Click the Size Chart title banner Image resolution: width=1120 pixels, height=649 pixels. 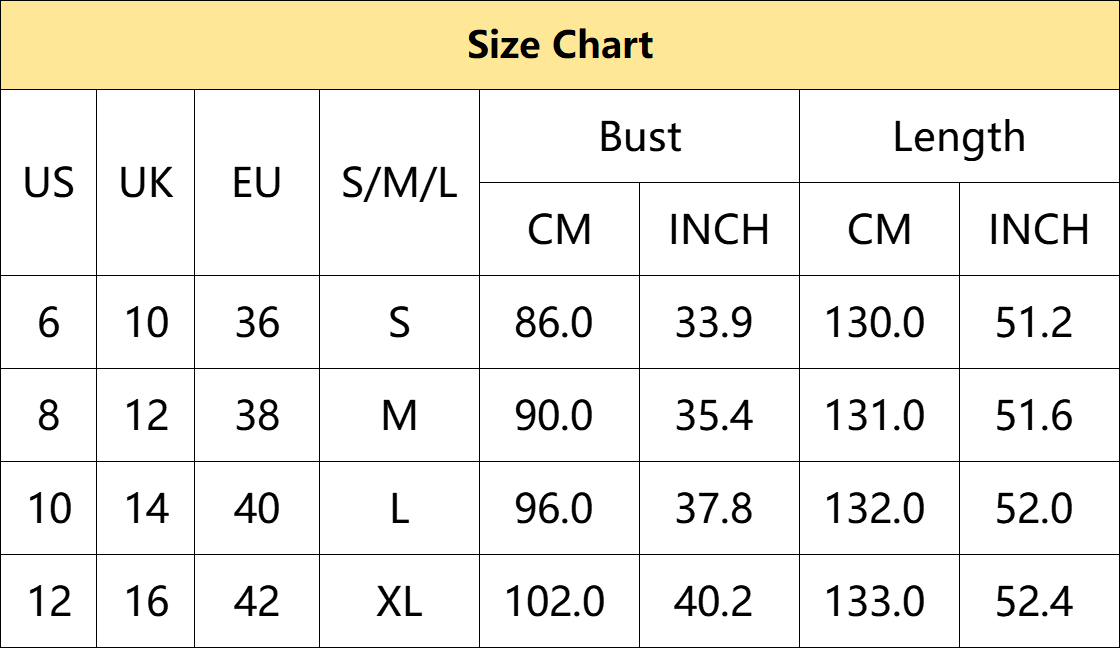(x=560, y=45)
